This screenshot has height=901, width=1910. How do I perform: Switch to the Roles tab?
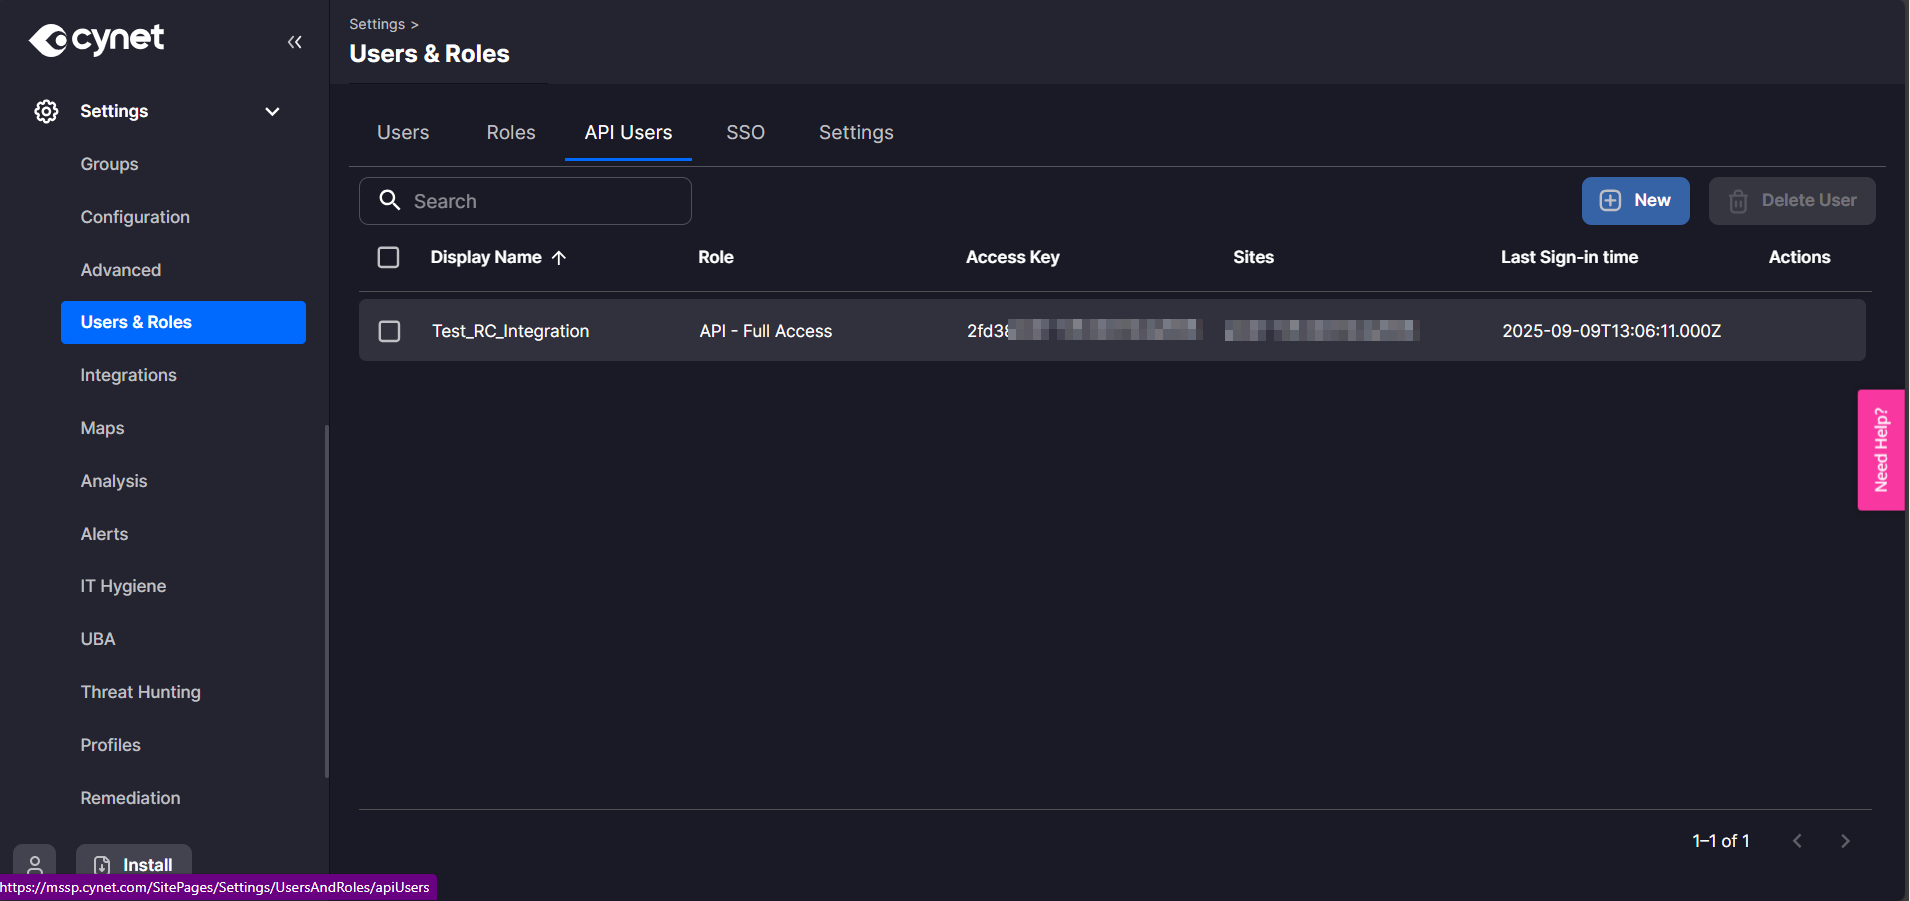[510, 132]
